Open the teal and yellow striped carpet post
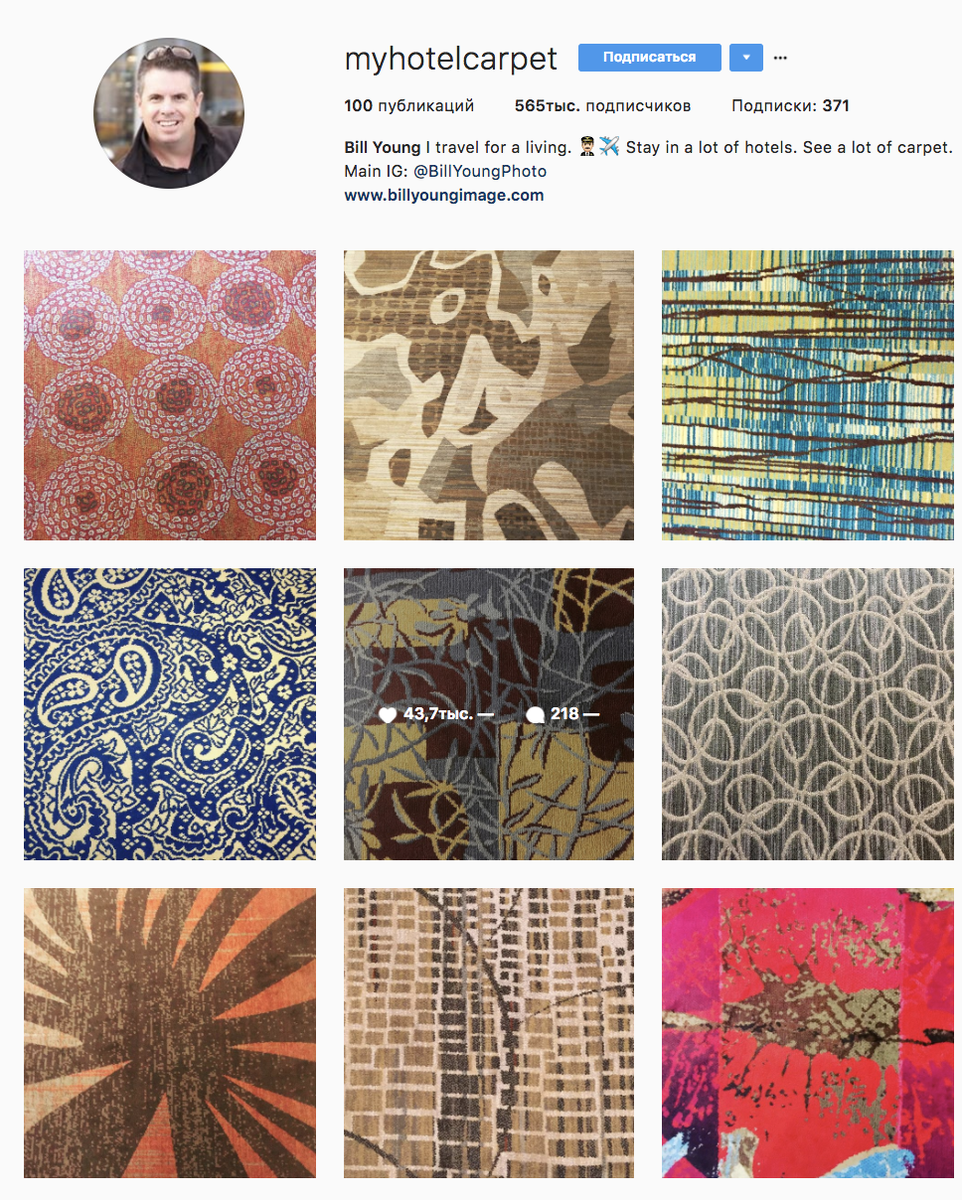962x1200 pixels. pyautogui.click(x=807, y=395)
